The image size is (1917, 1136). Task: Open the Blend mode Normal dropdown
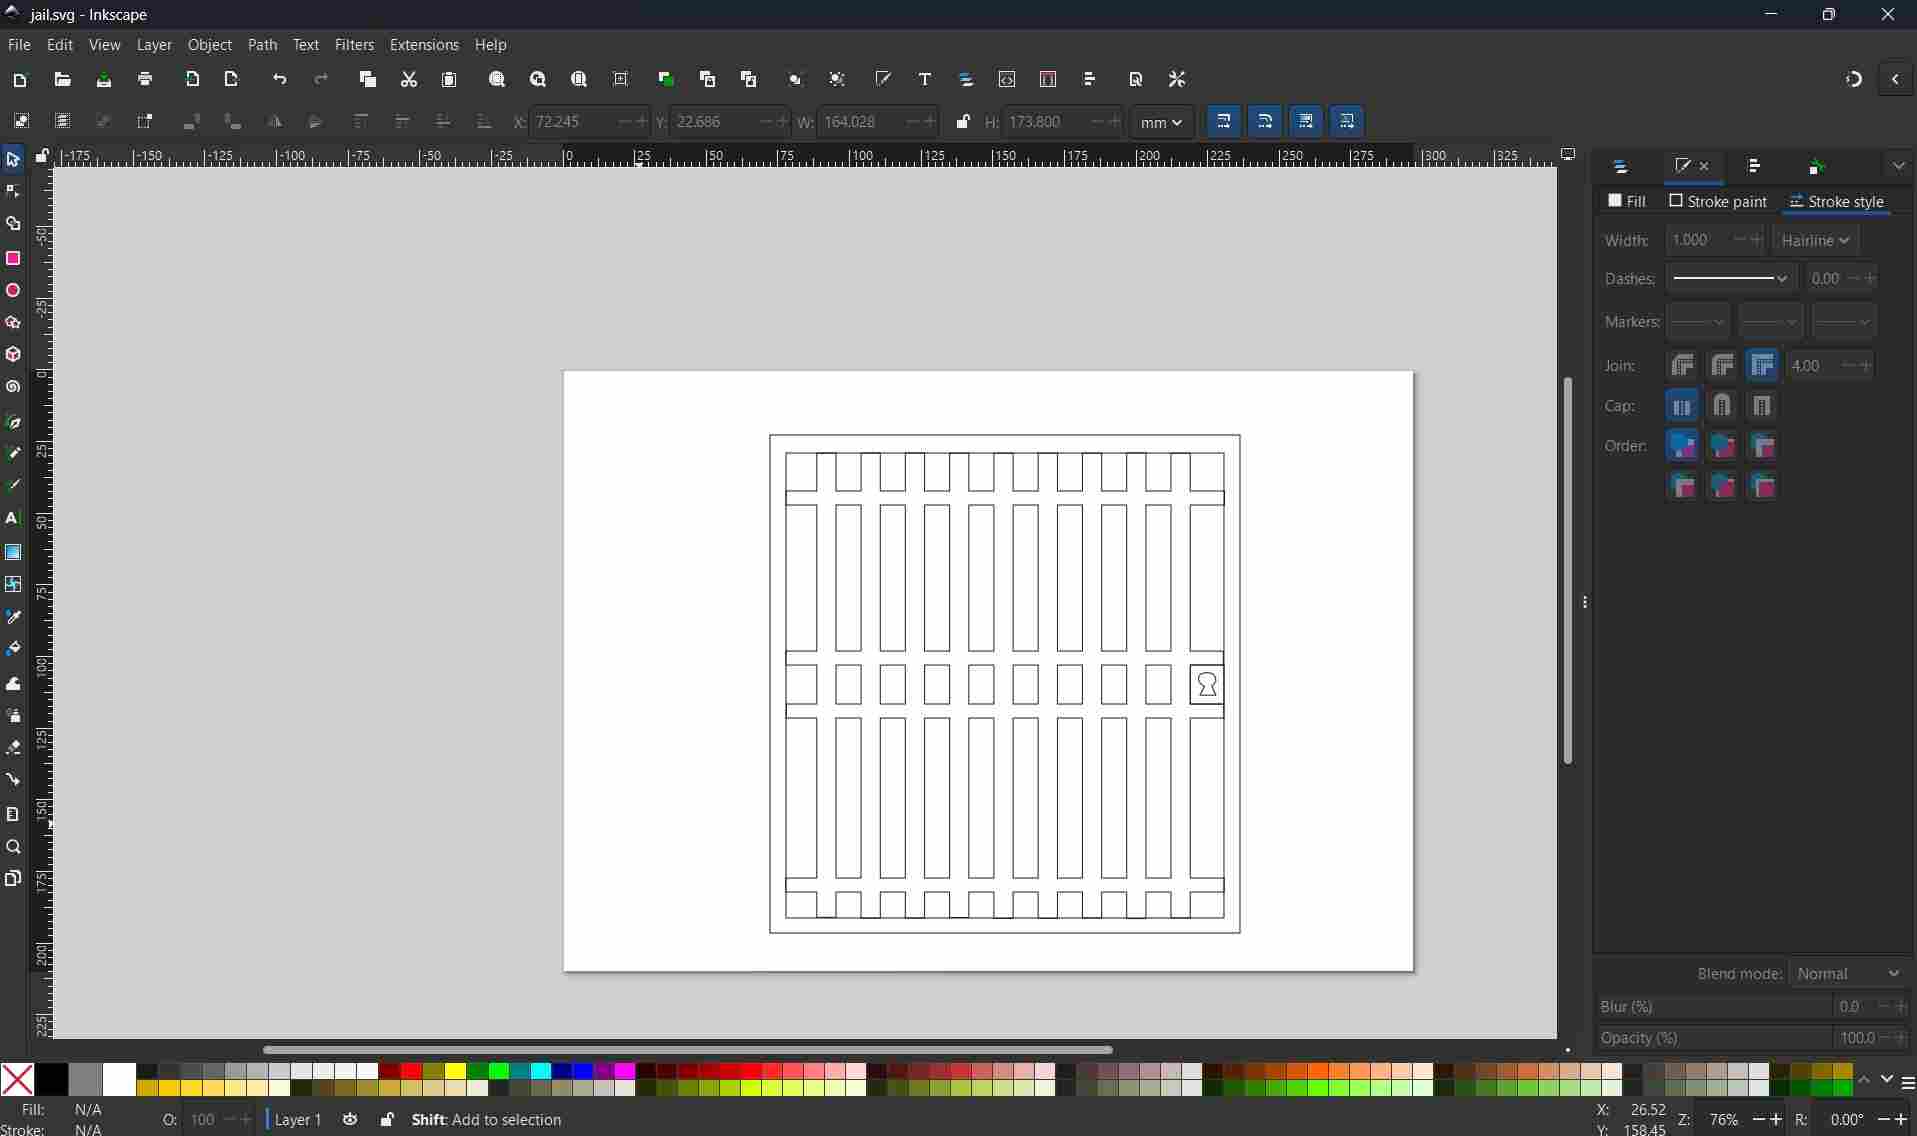pyautogui.click(x=1848, y=973)
